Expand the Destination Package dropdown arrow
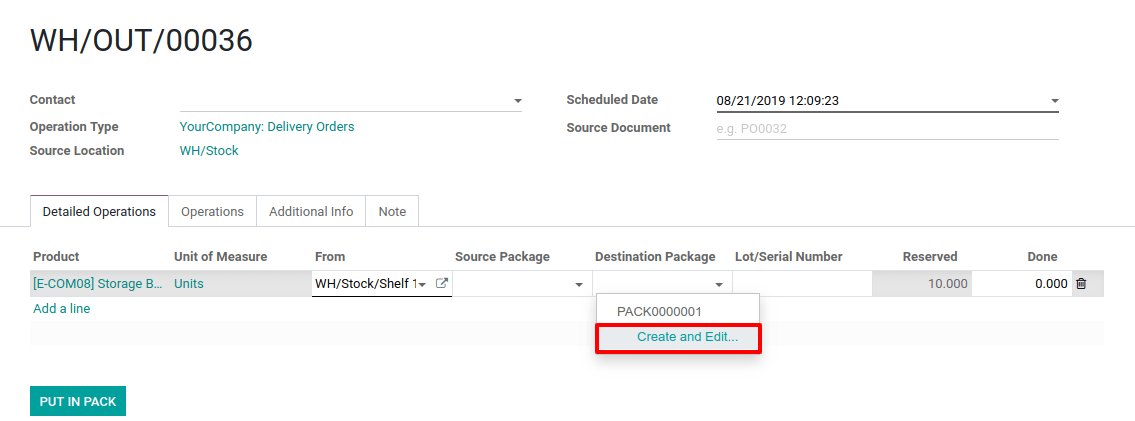This screenshot has height=421, width=1135. (x=719, y=285)
